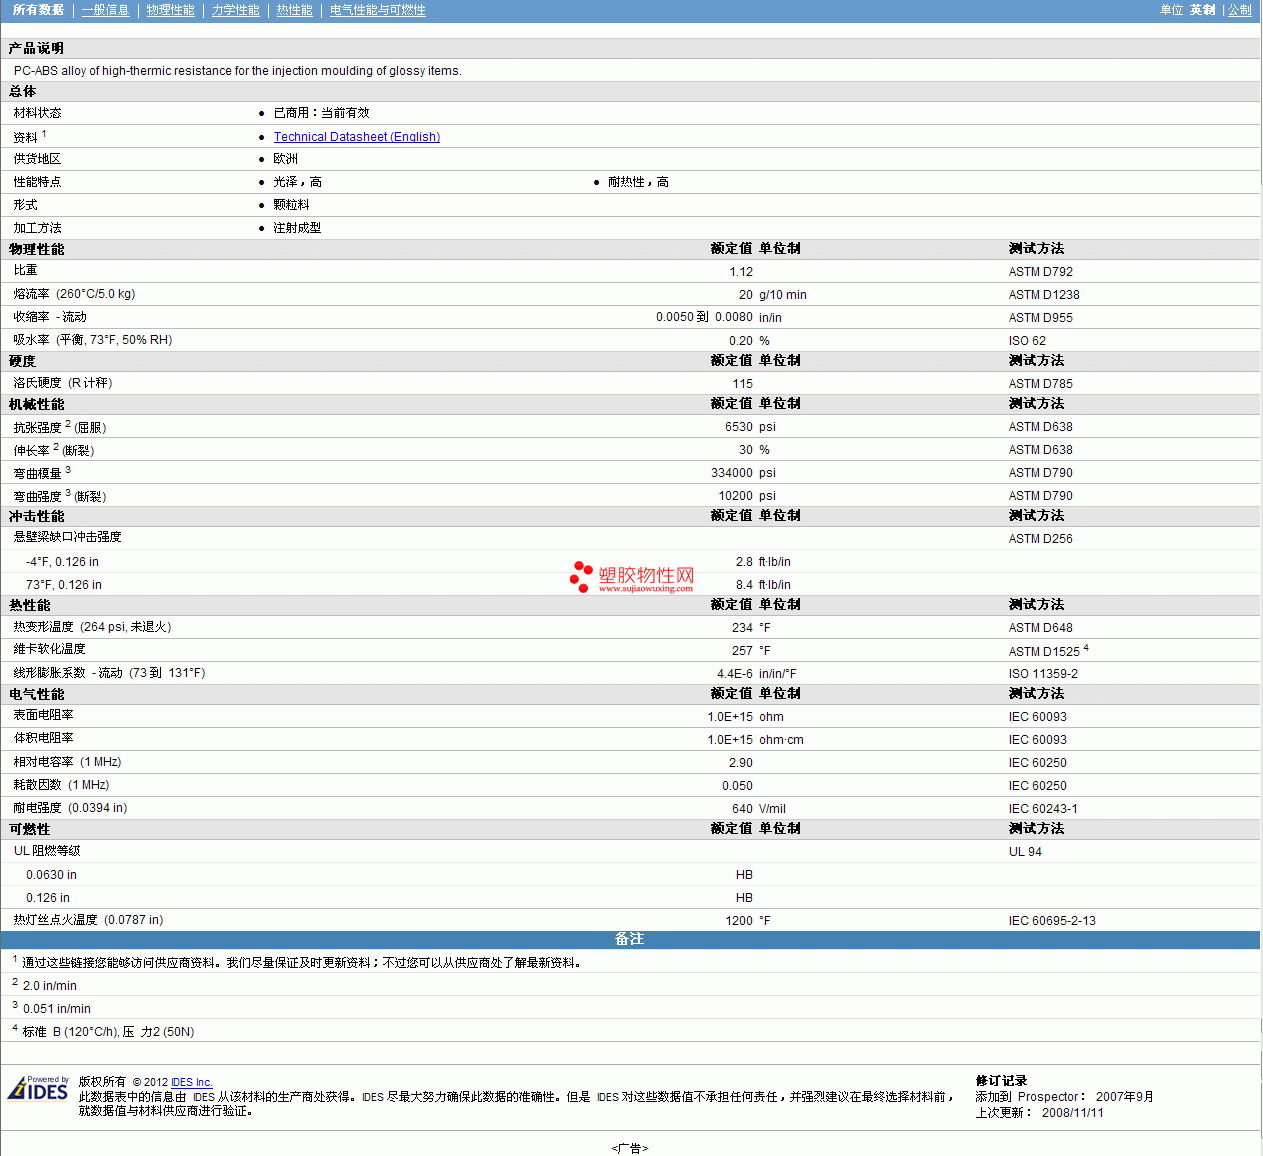Image resolution: width=1263 pixels, height=1156 pixels.
Task: Click the Powered by IDES logo
Action: click(38, 1088)
